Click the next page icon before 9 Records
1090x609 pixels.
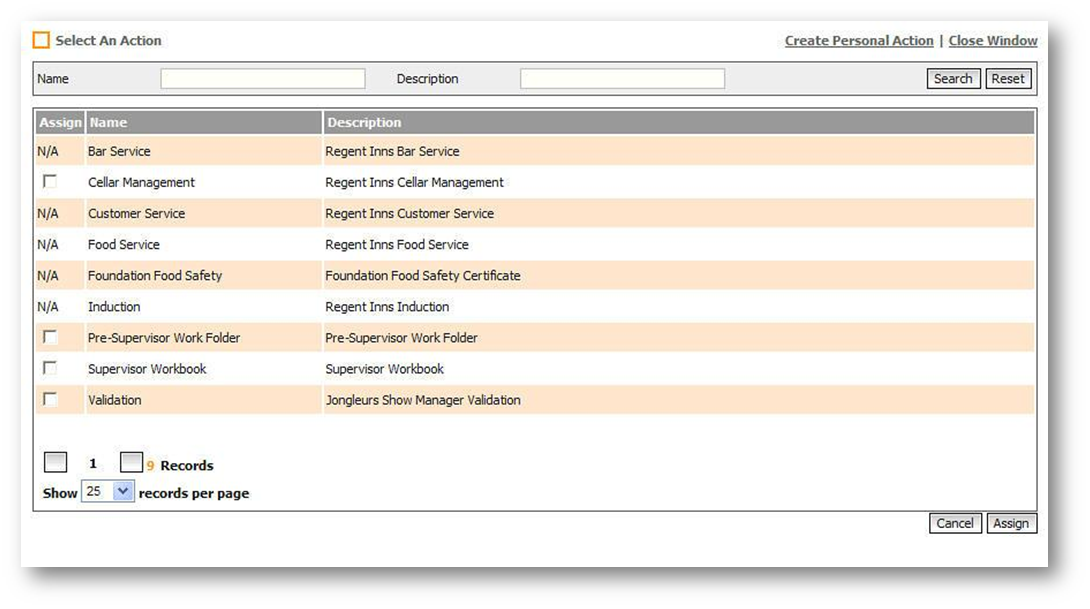tap(131, 462)
